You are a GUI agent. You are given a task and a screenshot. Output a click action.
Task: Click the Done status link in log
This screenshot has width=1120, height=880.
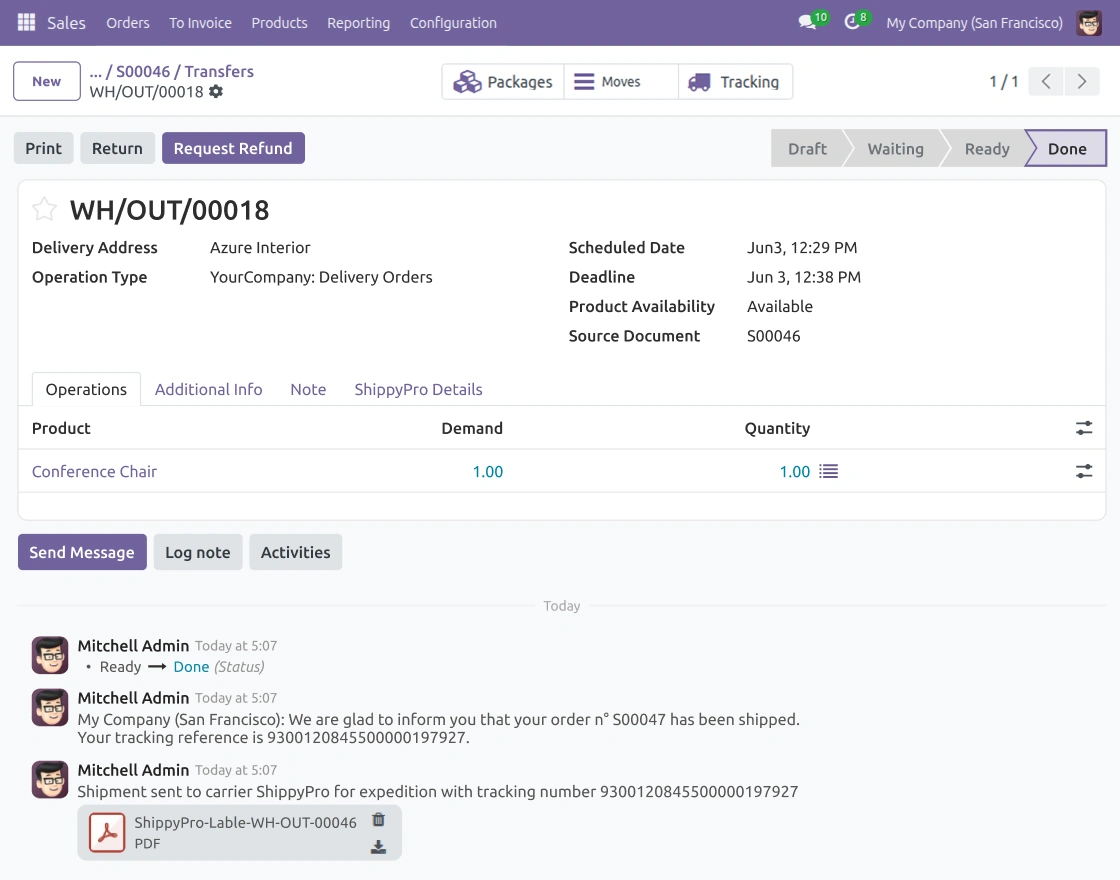coord(191,666)
